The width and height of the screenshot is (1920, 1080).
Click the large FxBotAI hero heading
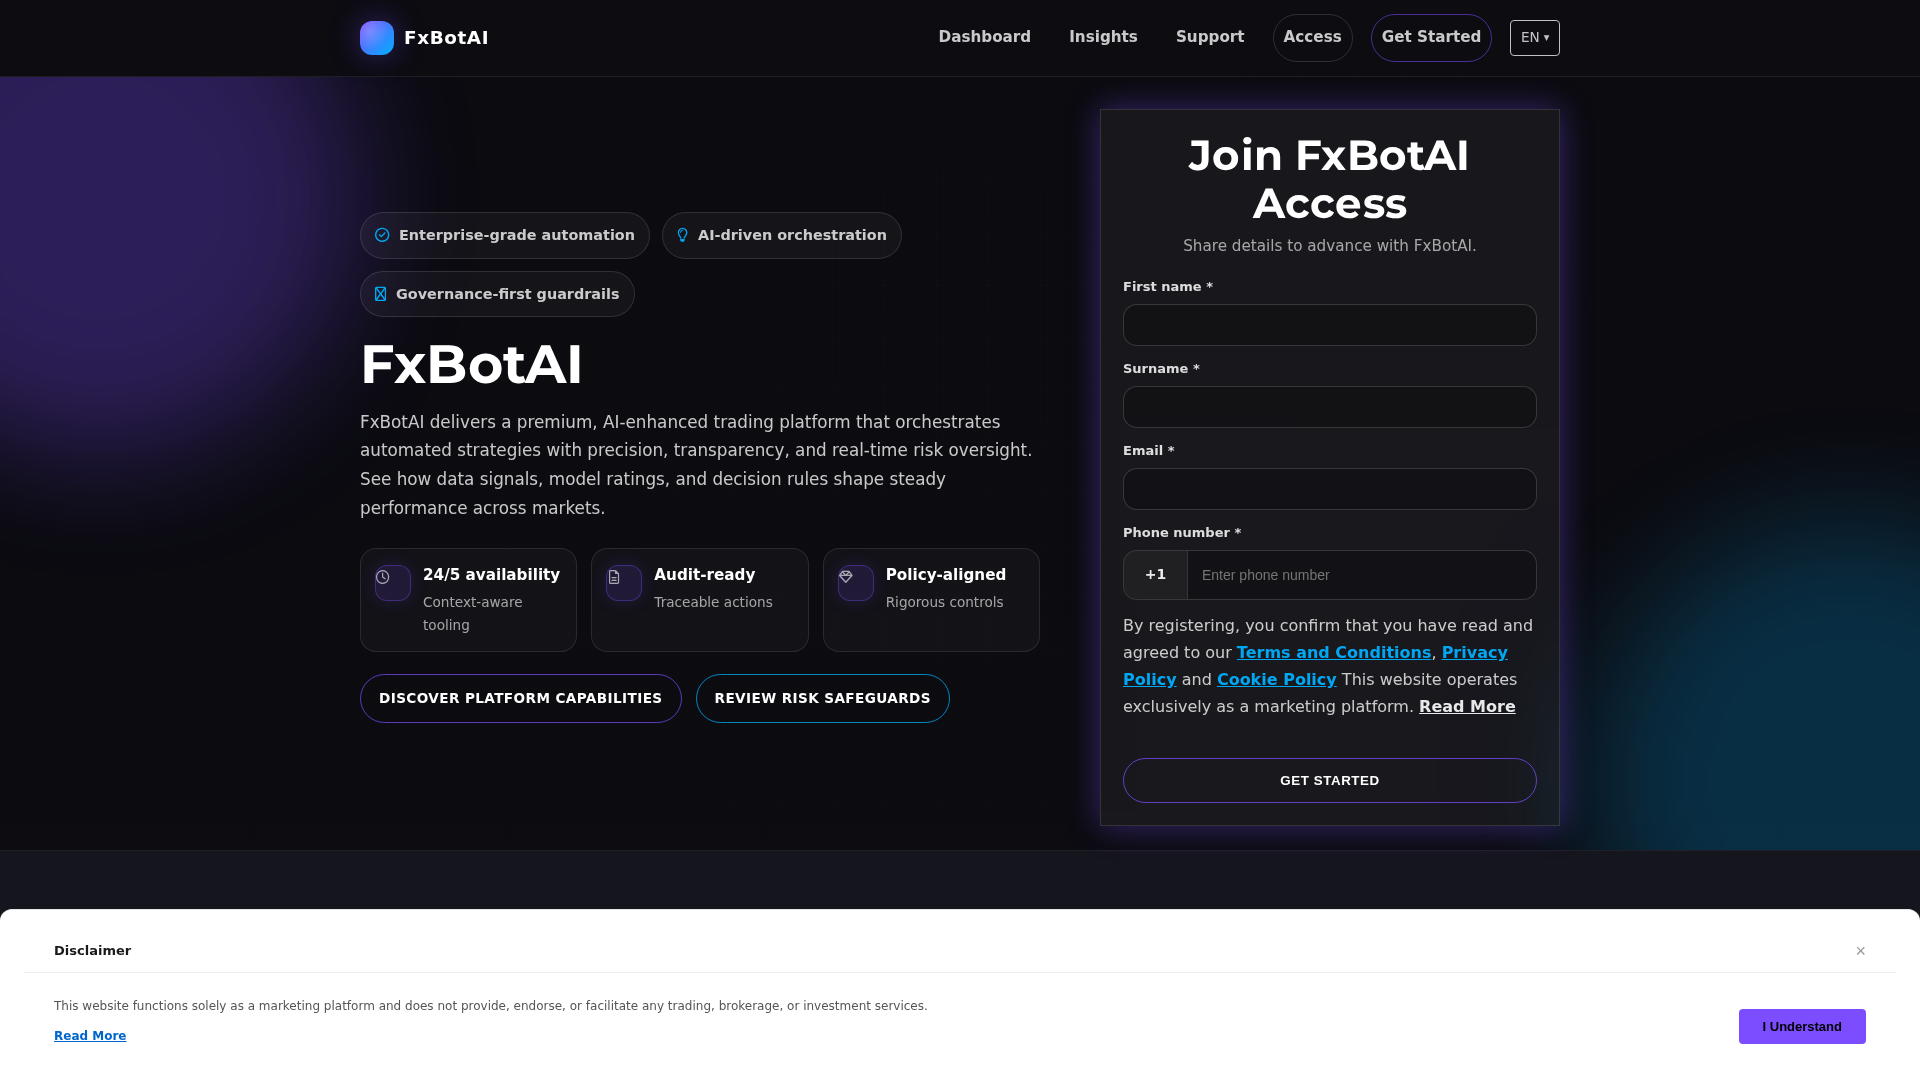pos(470,364)
